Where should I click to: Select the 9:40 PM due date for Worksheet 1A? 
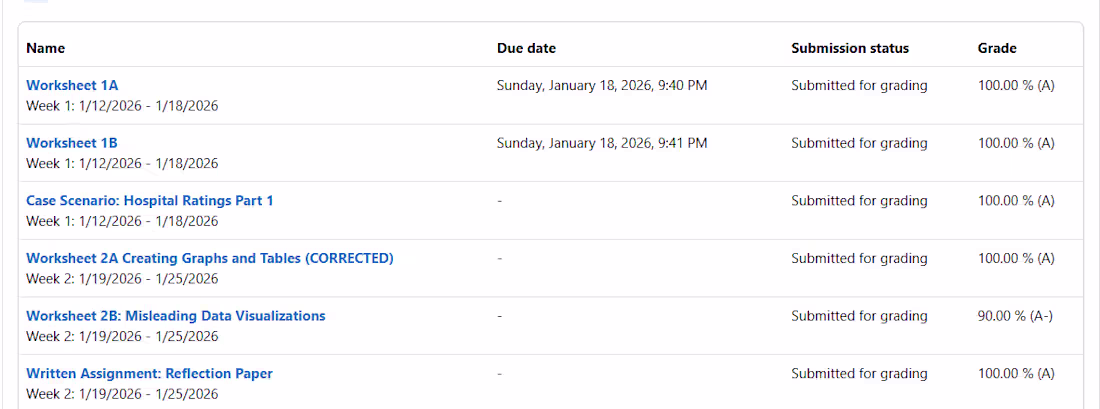[602, 86]
